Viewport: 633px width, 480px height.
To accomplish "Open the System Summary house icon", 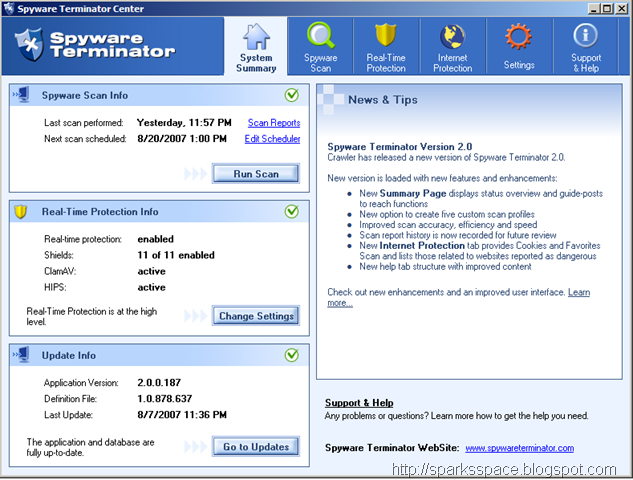I will [x=256, y=36].
